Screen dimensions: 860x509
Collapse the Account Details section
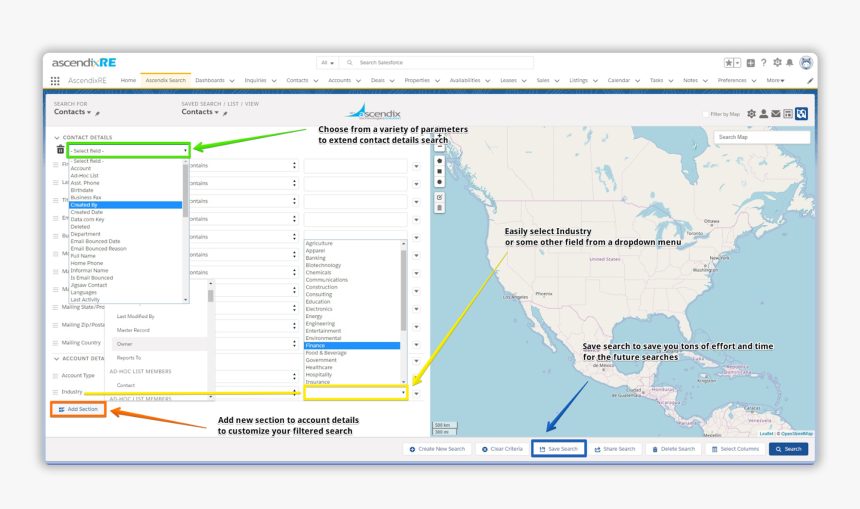coord(56,359)
